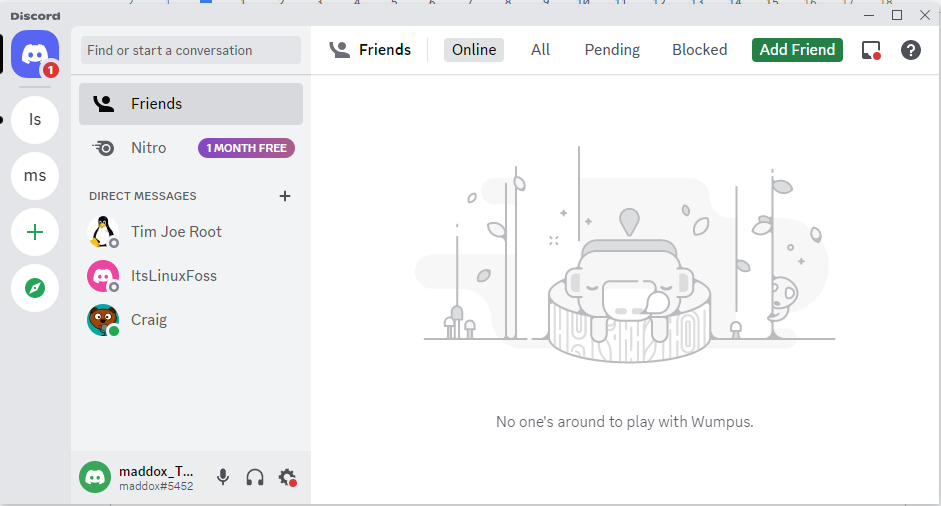Open ItsLinuxFoss direct message
The height and width of the screenshot is (506, 941).
pos(191,276)
